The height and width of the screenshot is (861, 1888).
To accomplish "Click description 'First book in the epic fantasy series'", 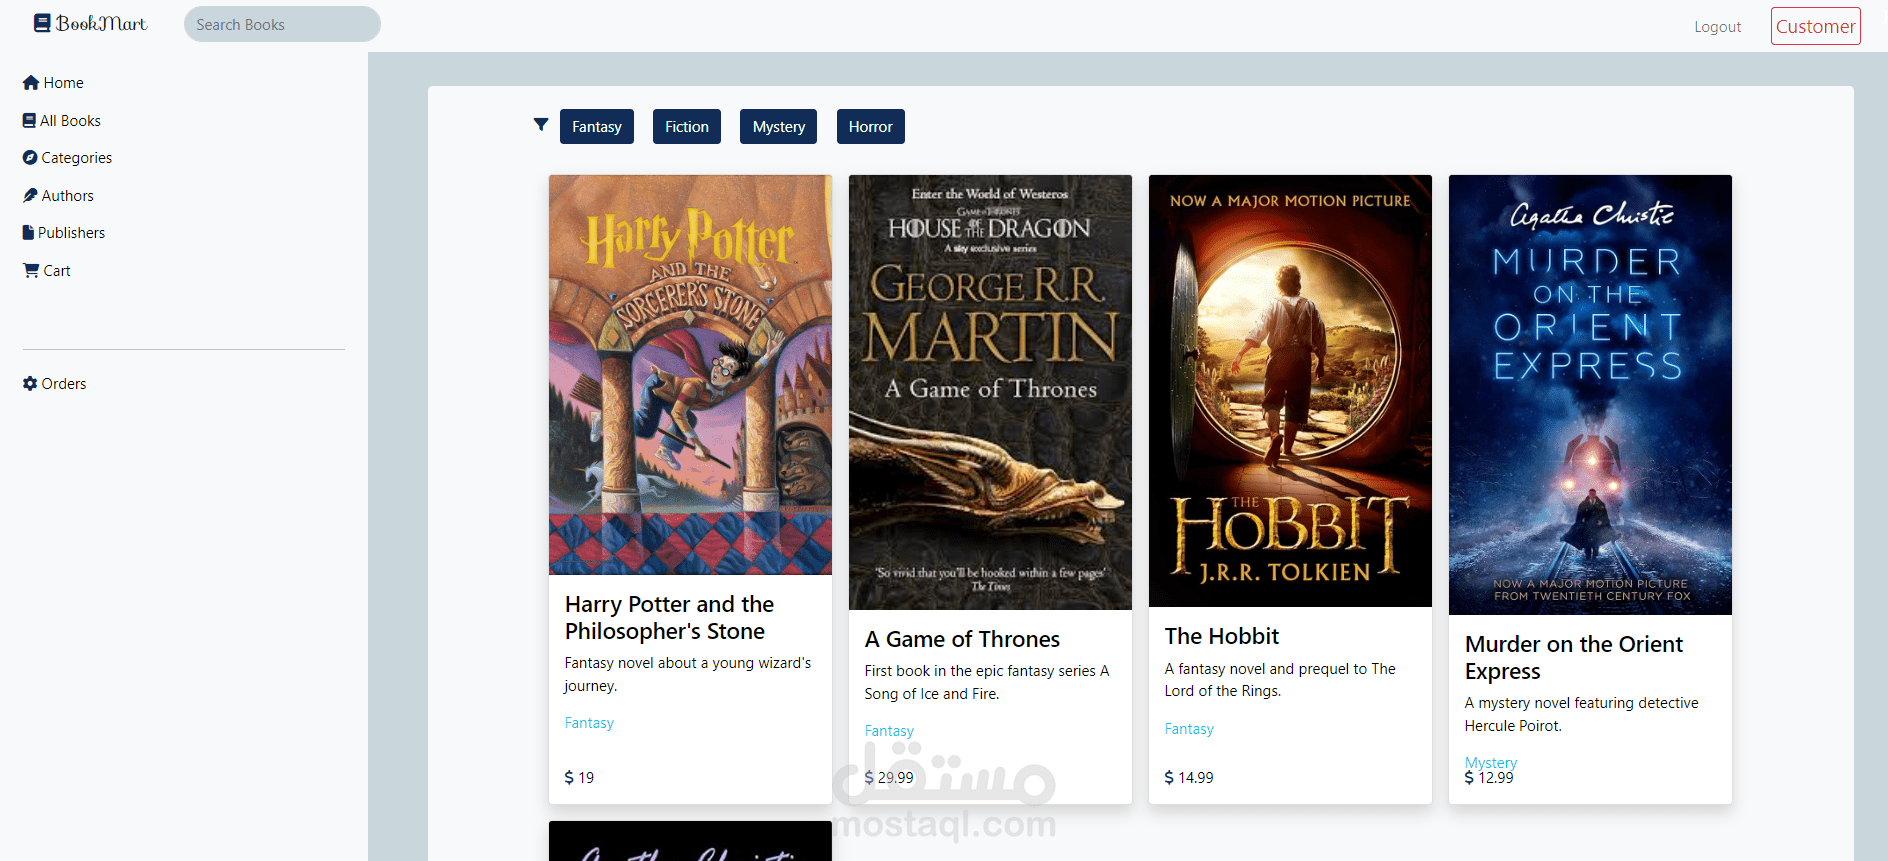I will tap(987, 682).
